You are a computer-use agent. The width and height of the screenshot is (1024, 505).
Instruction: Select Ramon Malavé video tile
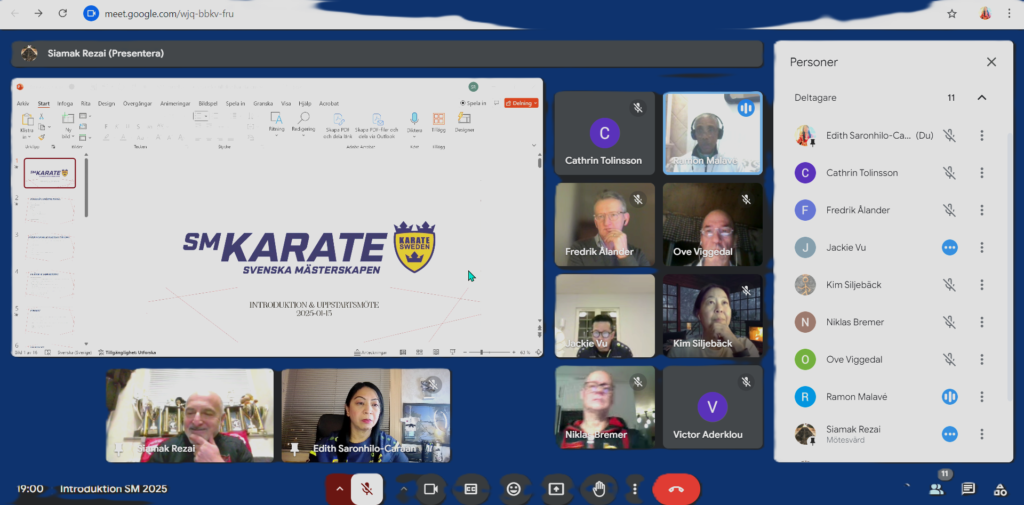tap(712, 133)
